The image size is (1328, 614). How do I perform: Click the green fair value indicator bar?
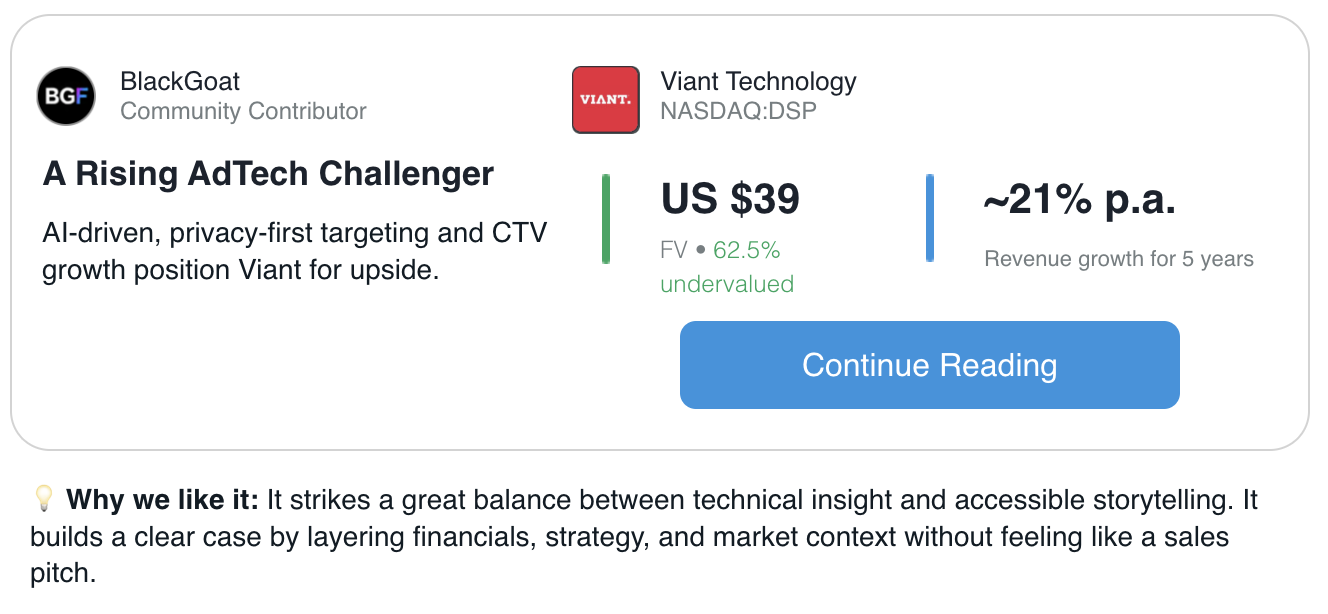point(606,219)
